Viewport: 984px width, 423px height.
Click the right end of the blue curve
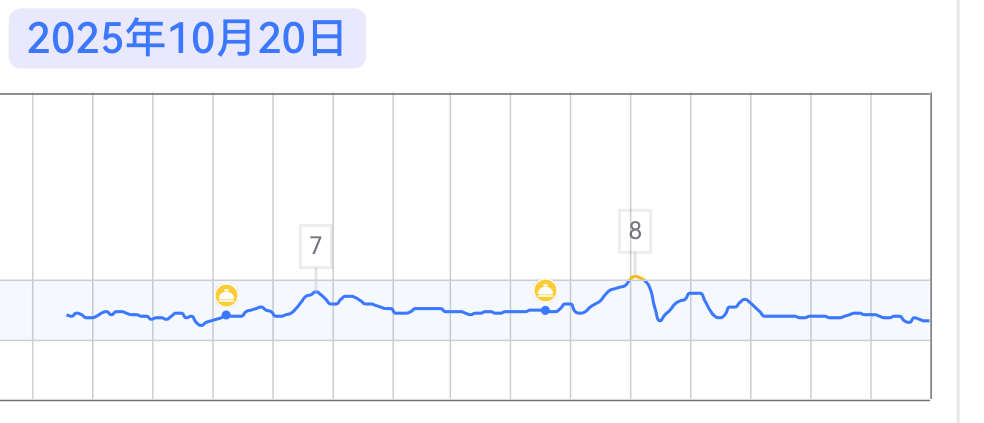pyautogui.click(x=927, y=320)
